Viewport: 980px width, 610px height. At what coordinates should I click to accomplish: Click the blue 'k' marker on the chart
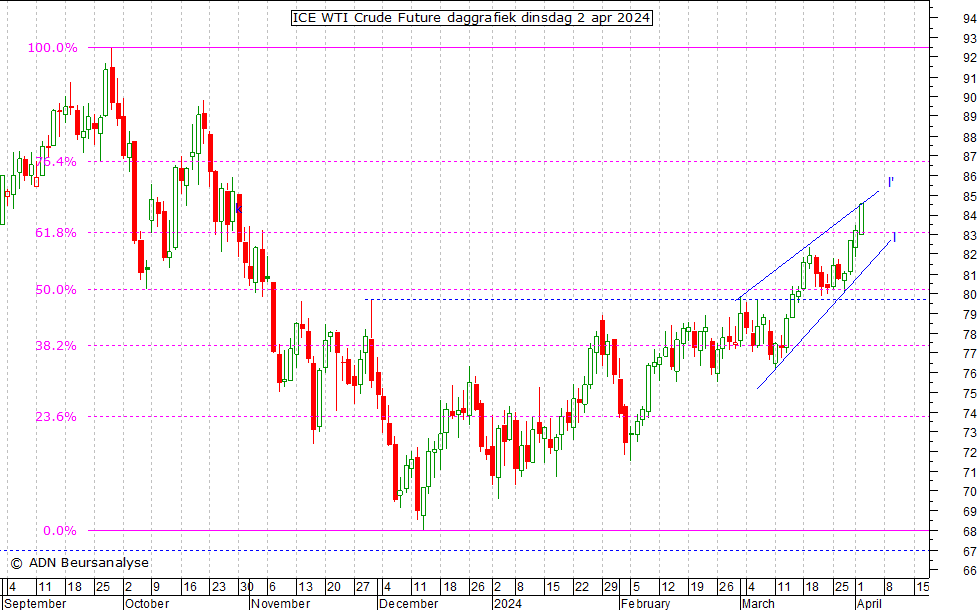coord(238,209)
